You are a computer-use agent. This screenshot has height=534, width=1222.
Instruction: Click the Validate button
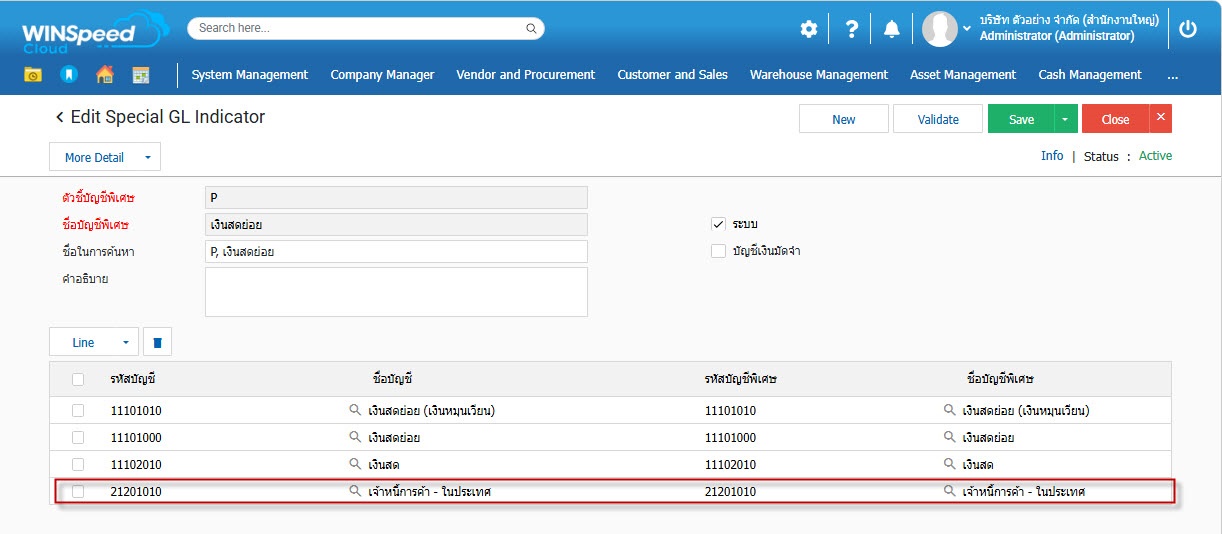point(938,119)
